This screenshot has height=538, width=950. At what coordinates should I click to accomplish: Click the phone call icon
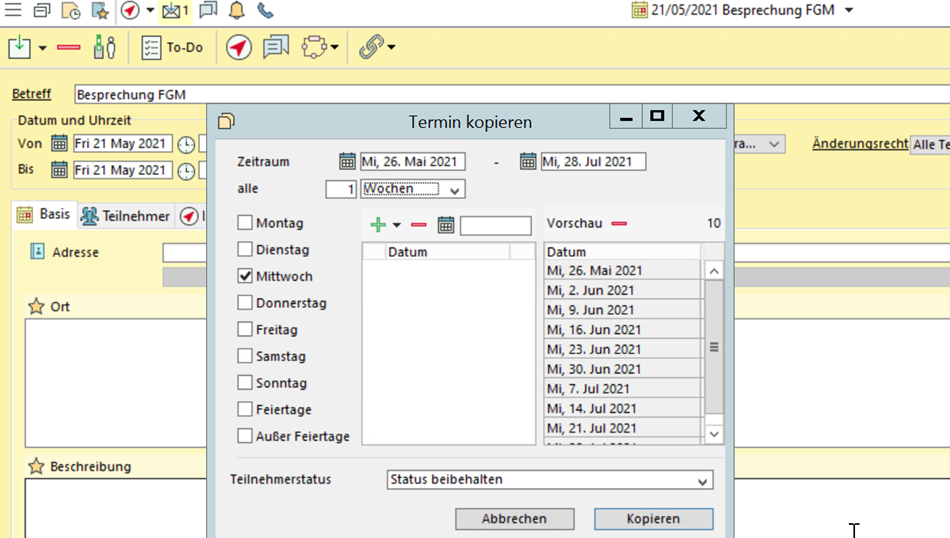(265, 11)
